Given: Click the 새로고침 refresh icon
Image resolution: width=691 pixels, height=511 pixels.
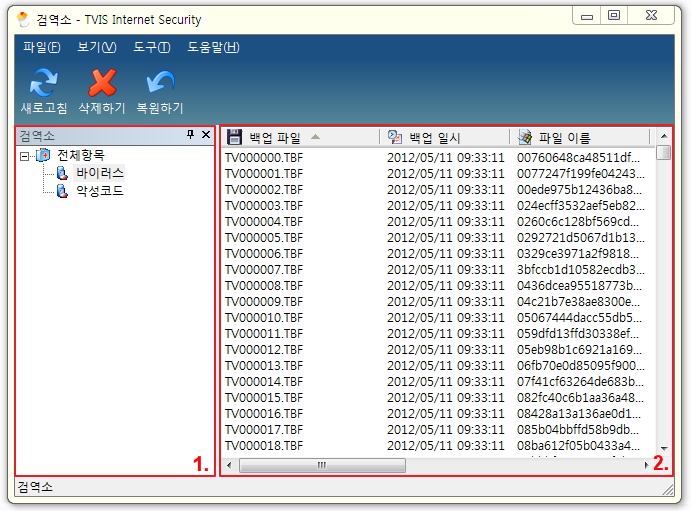Looking at the screenshot, I should coord(44,82).
